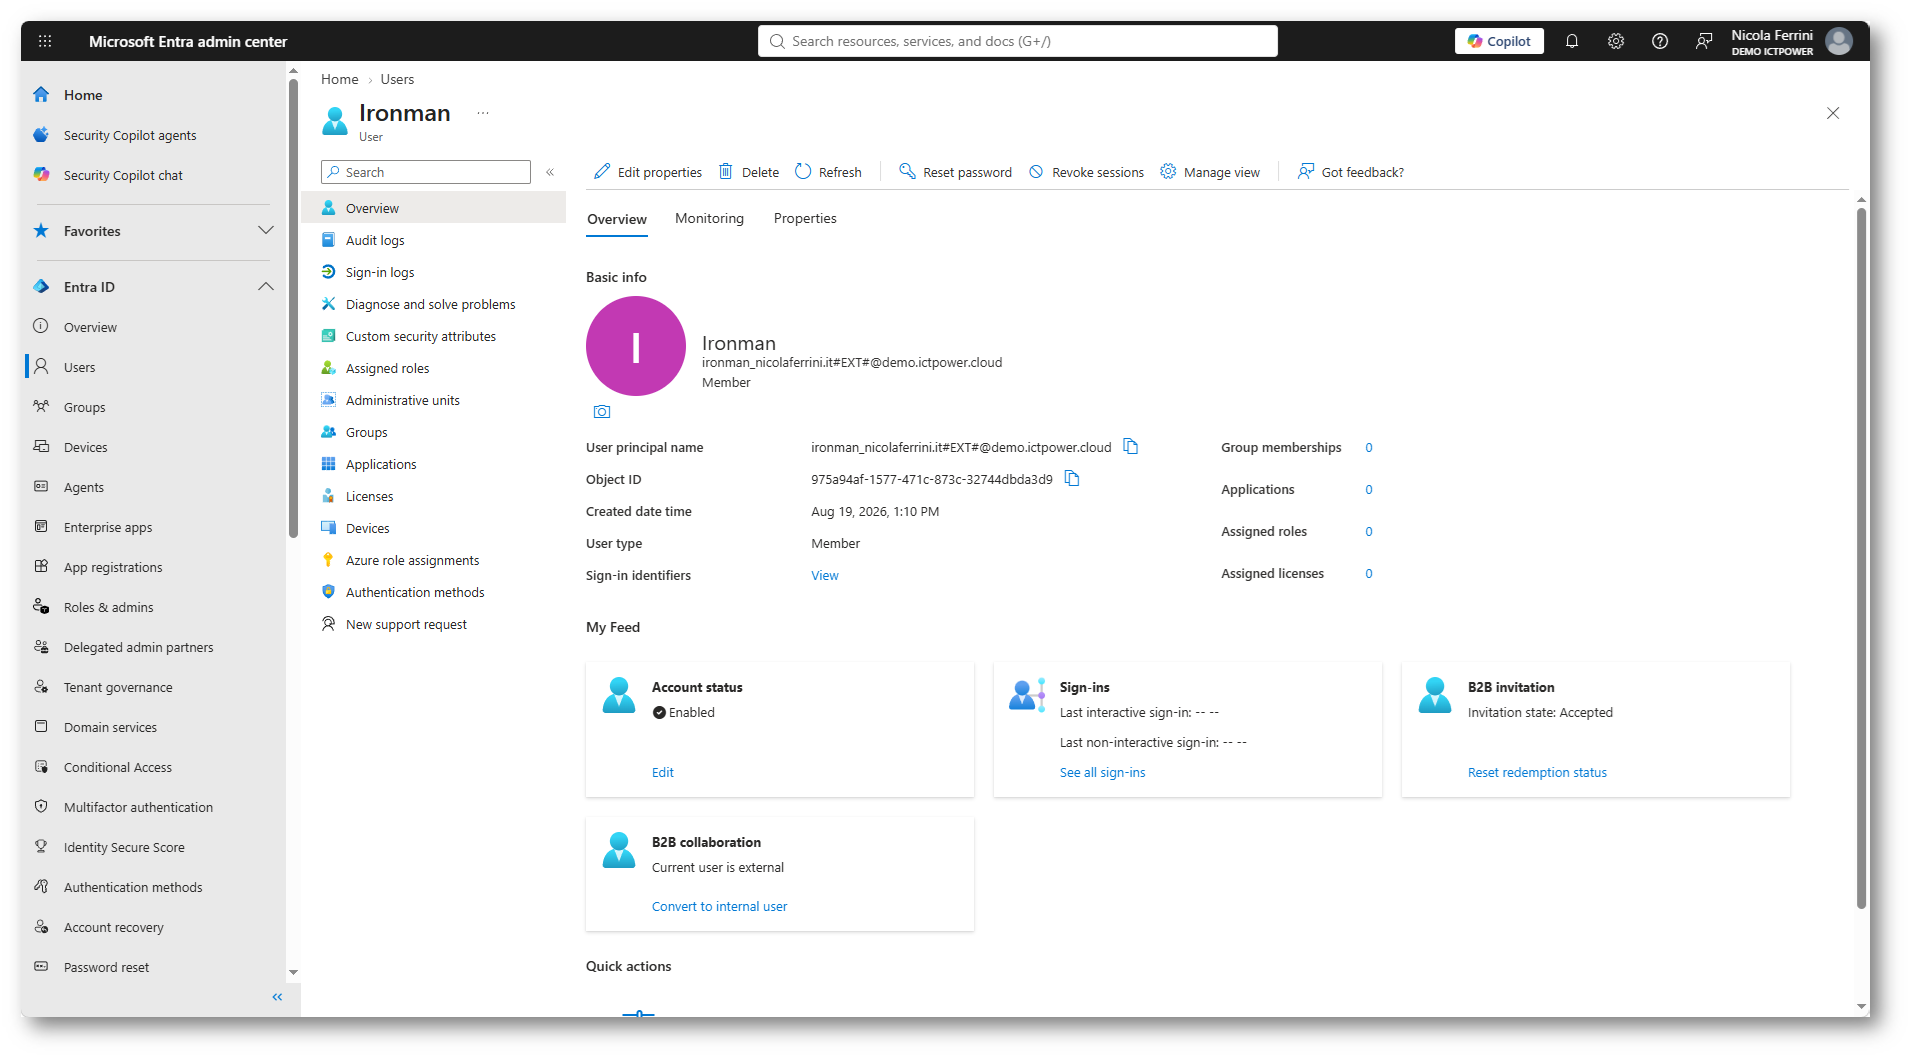Click the Sign-in logs icon in user menu

pyautogui.click(x=328, y=272)
